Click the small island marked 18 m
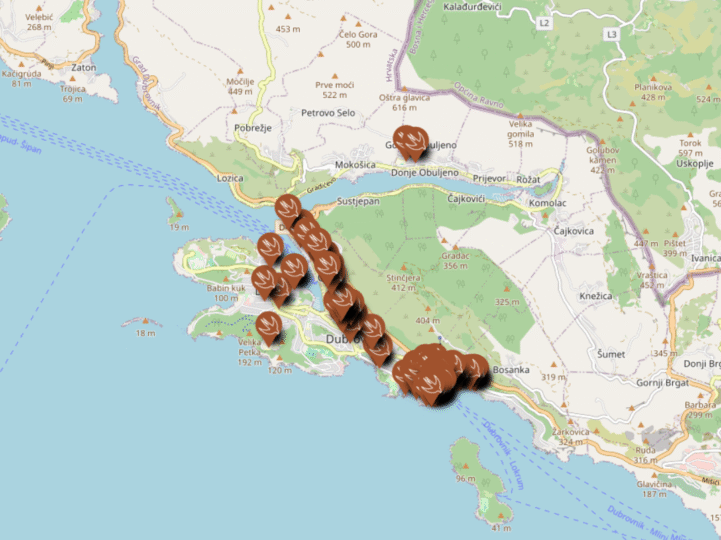Screen dimensions: 721x540 point(143,323)
